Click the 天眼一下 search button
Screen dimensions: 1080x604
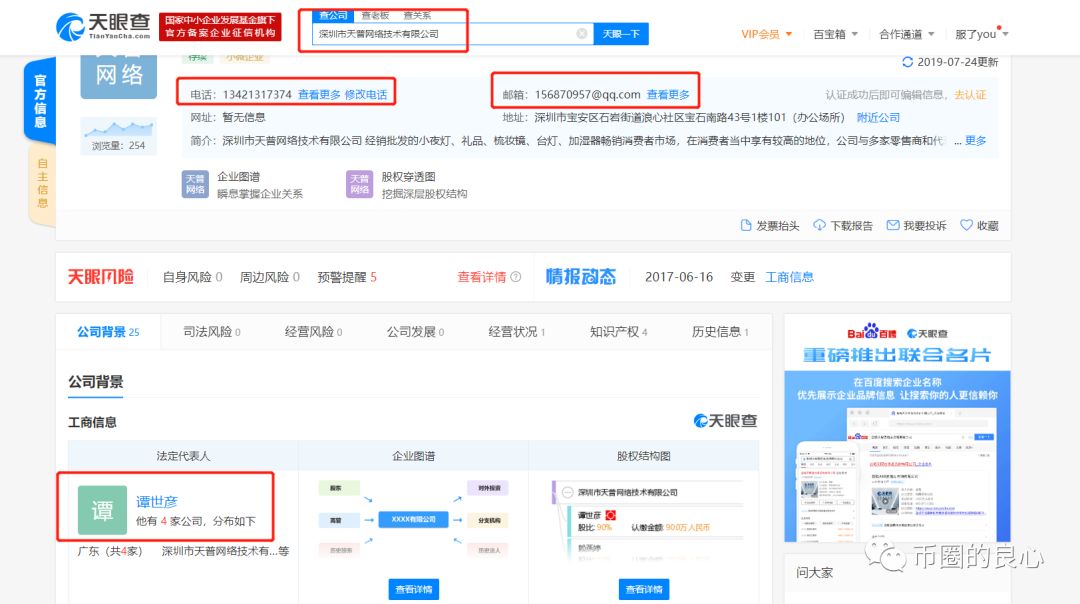[x=621, y=34]
